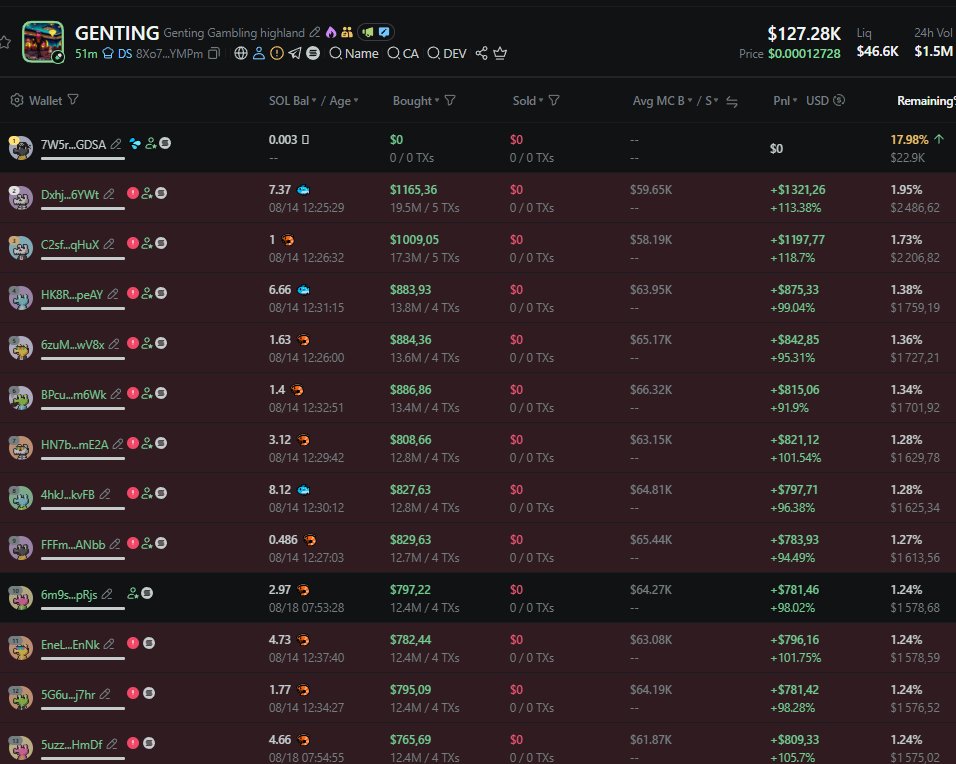Image resolution: width=956 pixels, height=764 pixels.
Task: Click red alert icon on Dxhj...6YWt row
Action: [132, 193]
